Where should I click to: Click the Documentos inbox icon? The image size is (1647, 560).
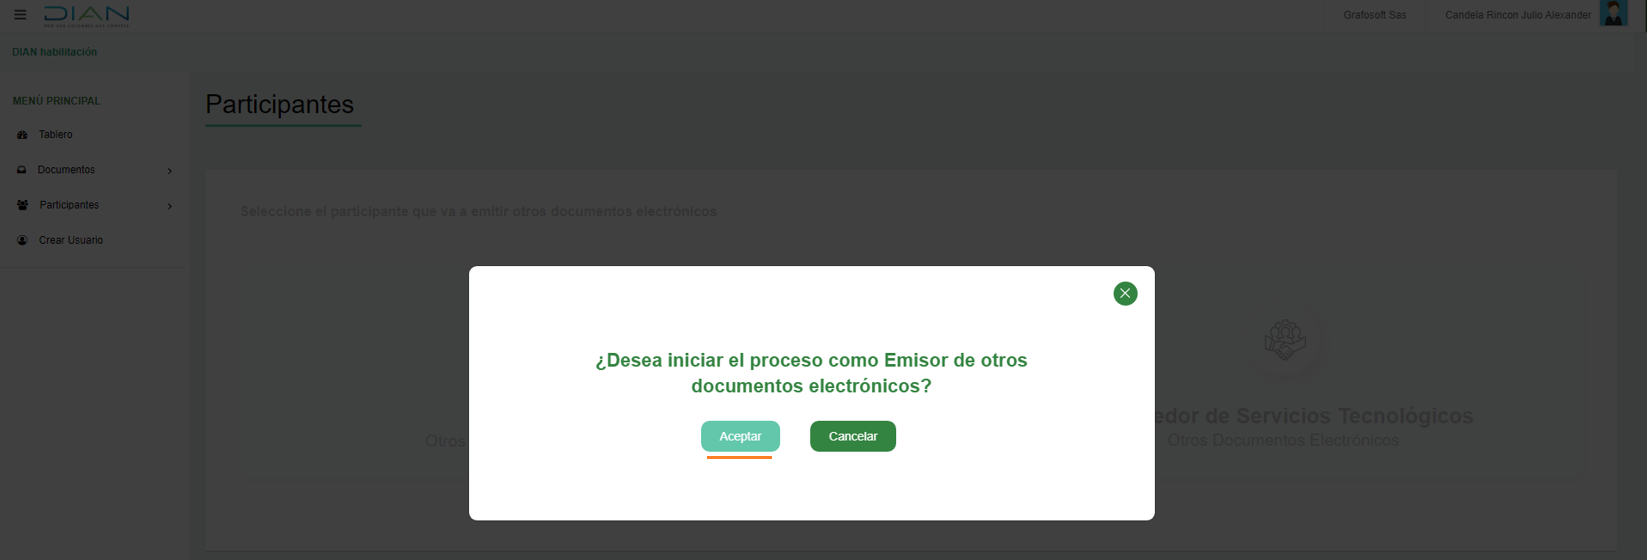21,170
